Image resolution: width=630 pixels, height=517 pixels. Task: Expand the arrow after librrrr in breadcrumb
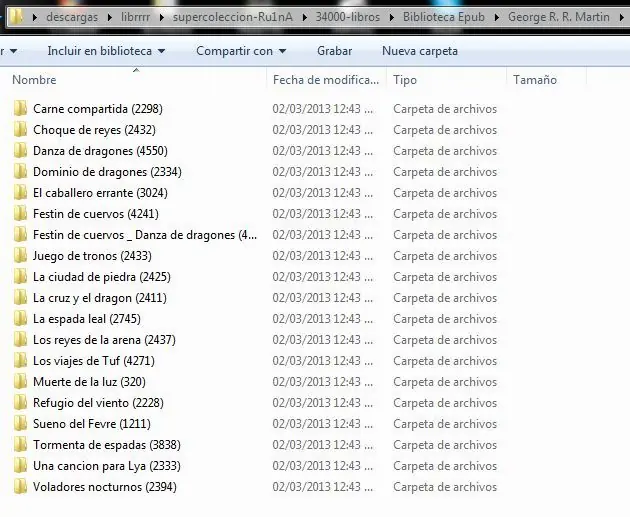tap(162, 17)
